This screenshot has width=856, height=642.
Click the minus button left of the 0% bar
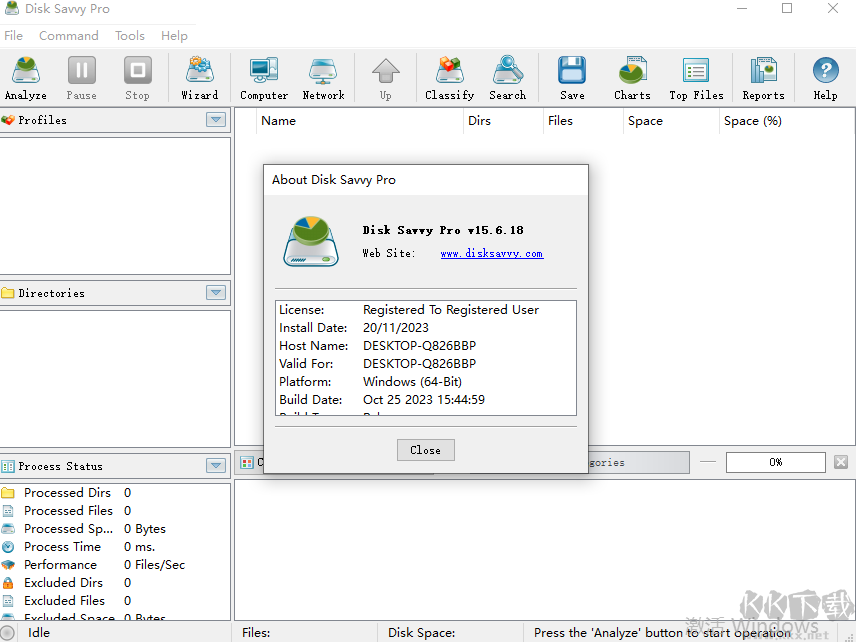[708, 462]
